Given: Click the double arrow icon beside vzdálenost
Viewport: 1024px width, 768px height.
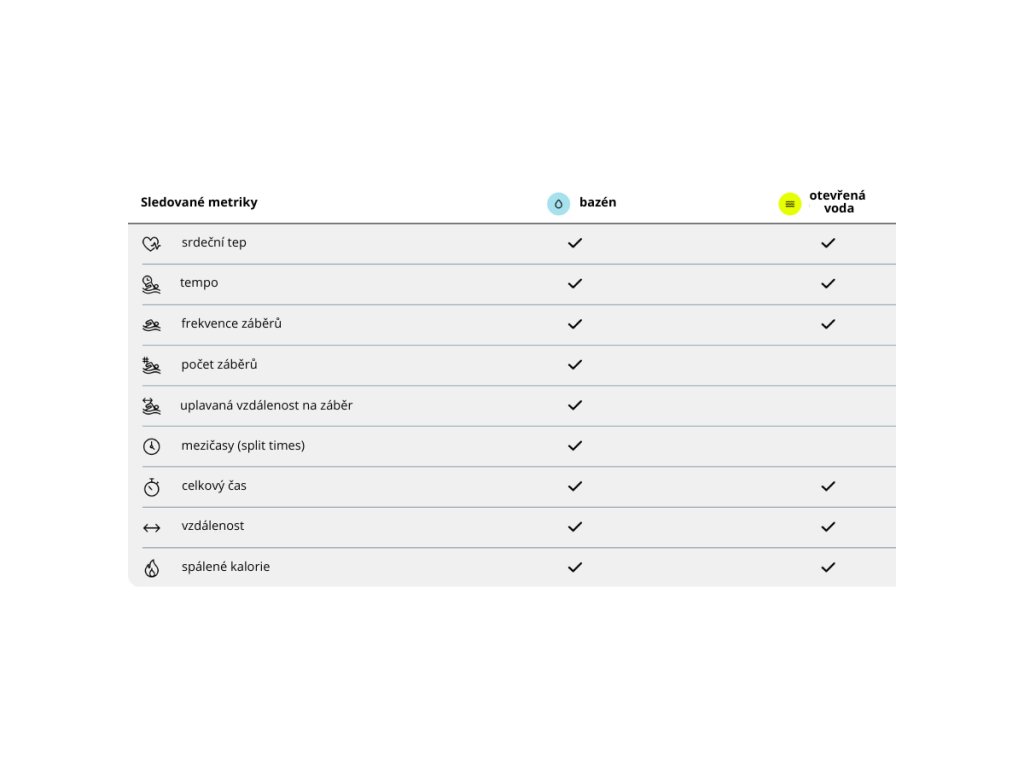Looking at the screenshot, I should coord(151,528).
